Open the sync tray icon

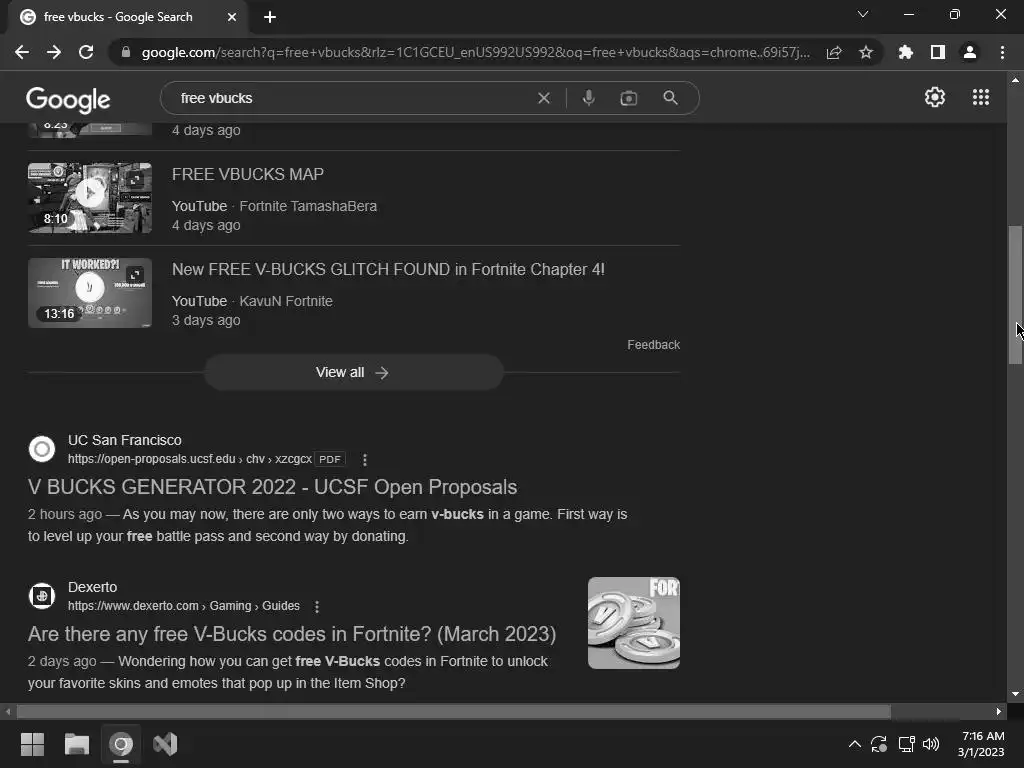click(x=879, y=744)
